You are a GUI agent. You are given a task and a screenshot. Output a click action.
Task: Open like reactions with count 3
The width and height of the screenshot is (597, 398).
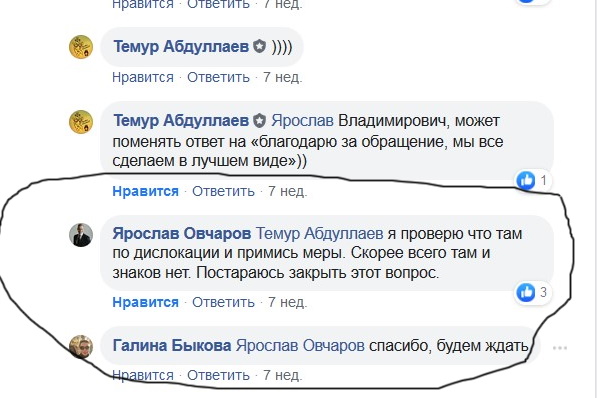click(533, 292)
